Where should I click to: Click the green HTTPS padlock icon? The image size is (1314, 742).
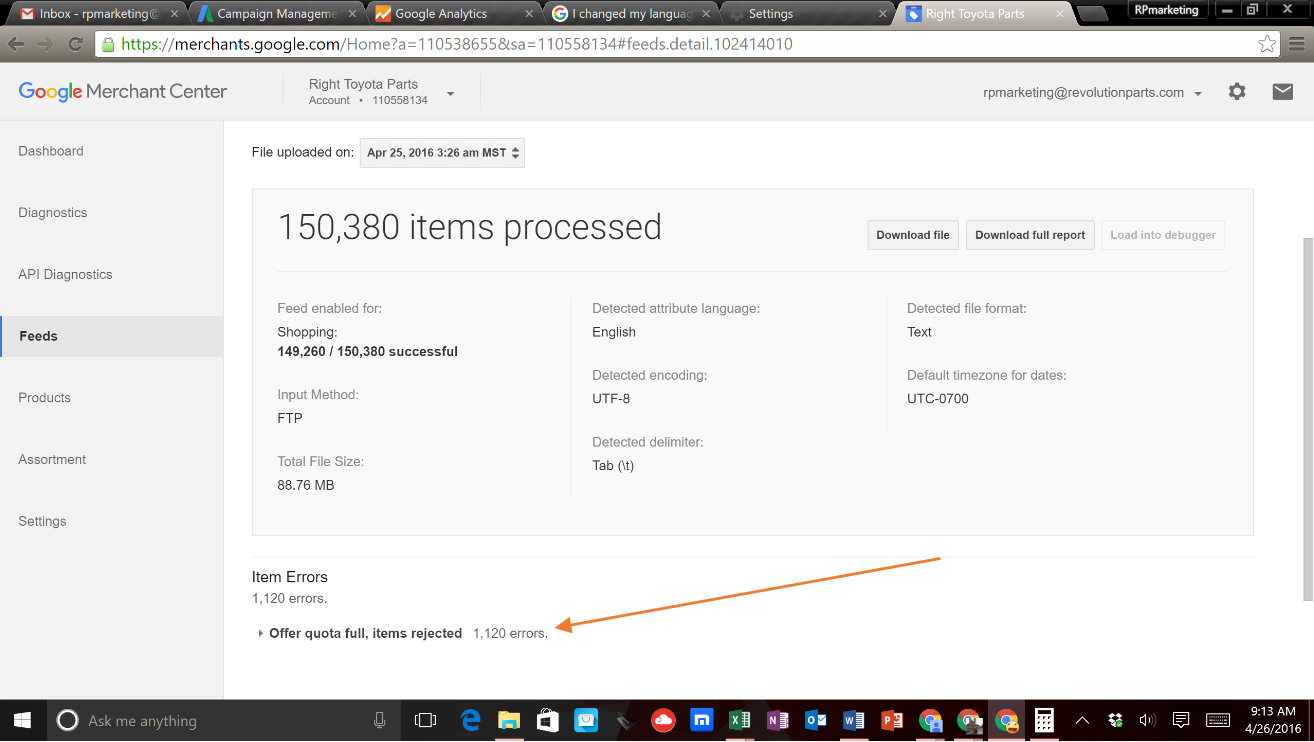point(108,44)
